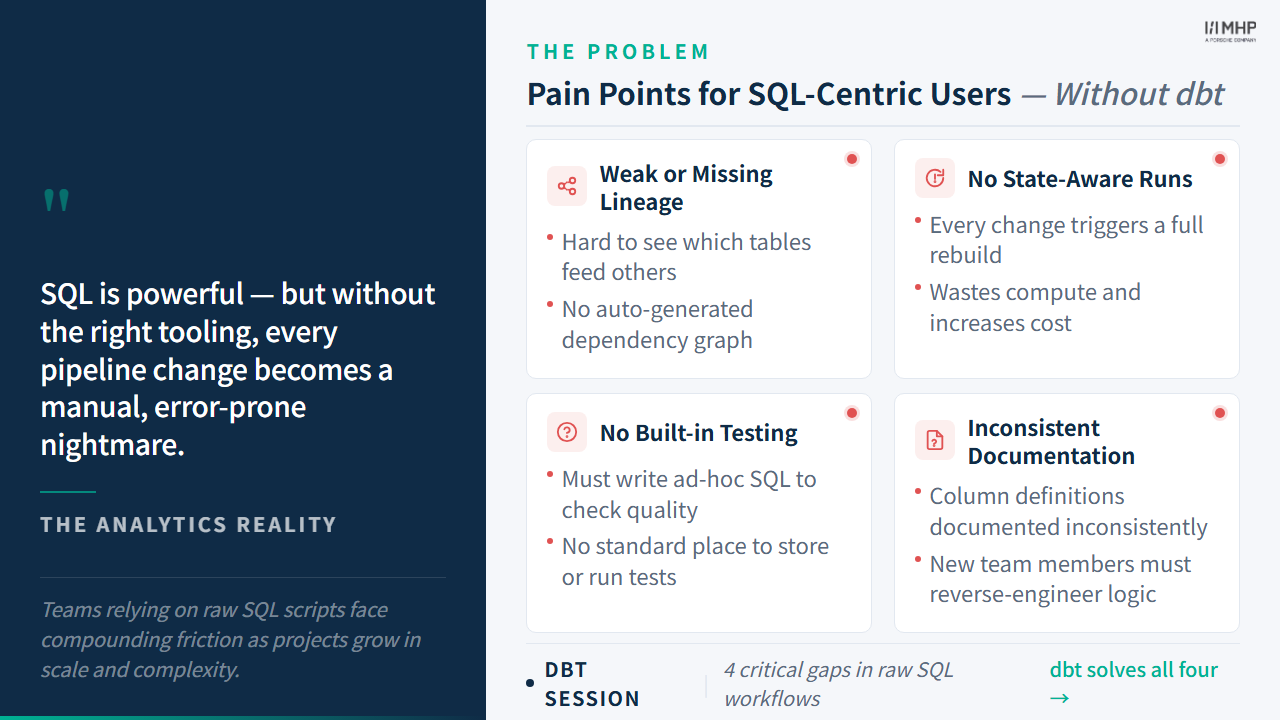Click red status dot on Lineage card
Image resolution: width=1280 pixels, height=720 pixels.
point(852,159)
